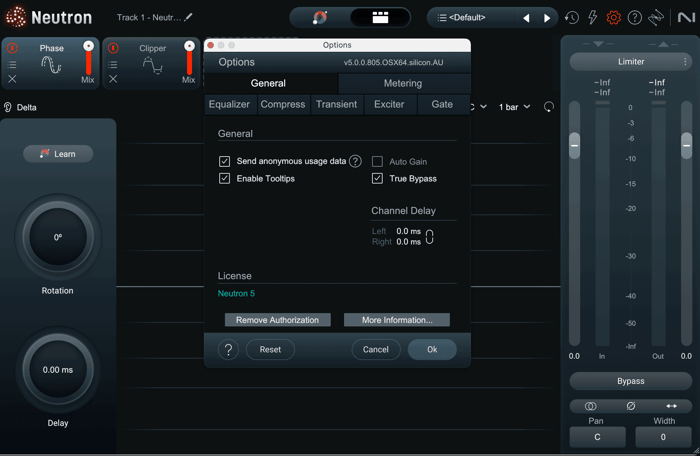Image resolution: width=700 pixels, height=456 pixels.
Task: Click the loop reset icon beside 1 bar
Action: (x=549, y=107)
